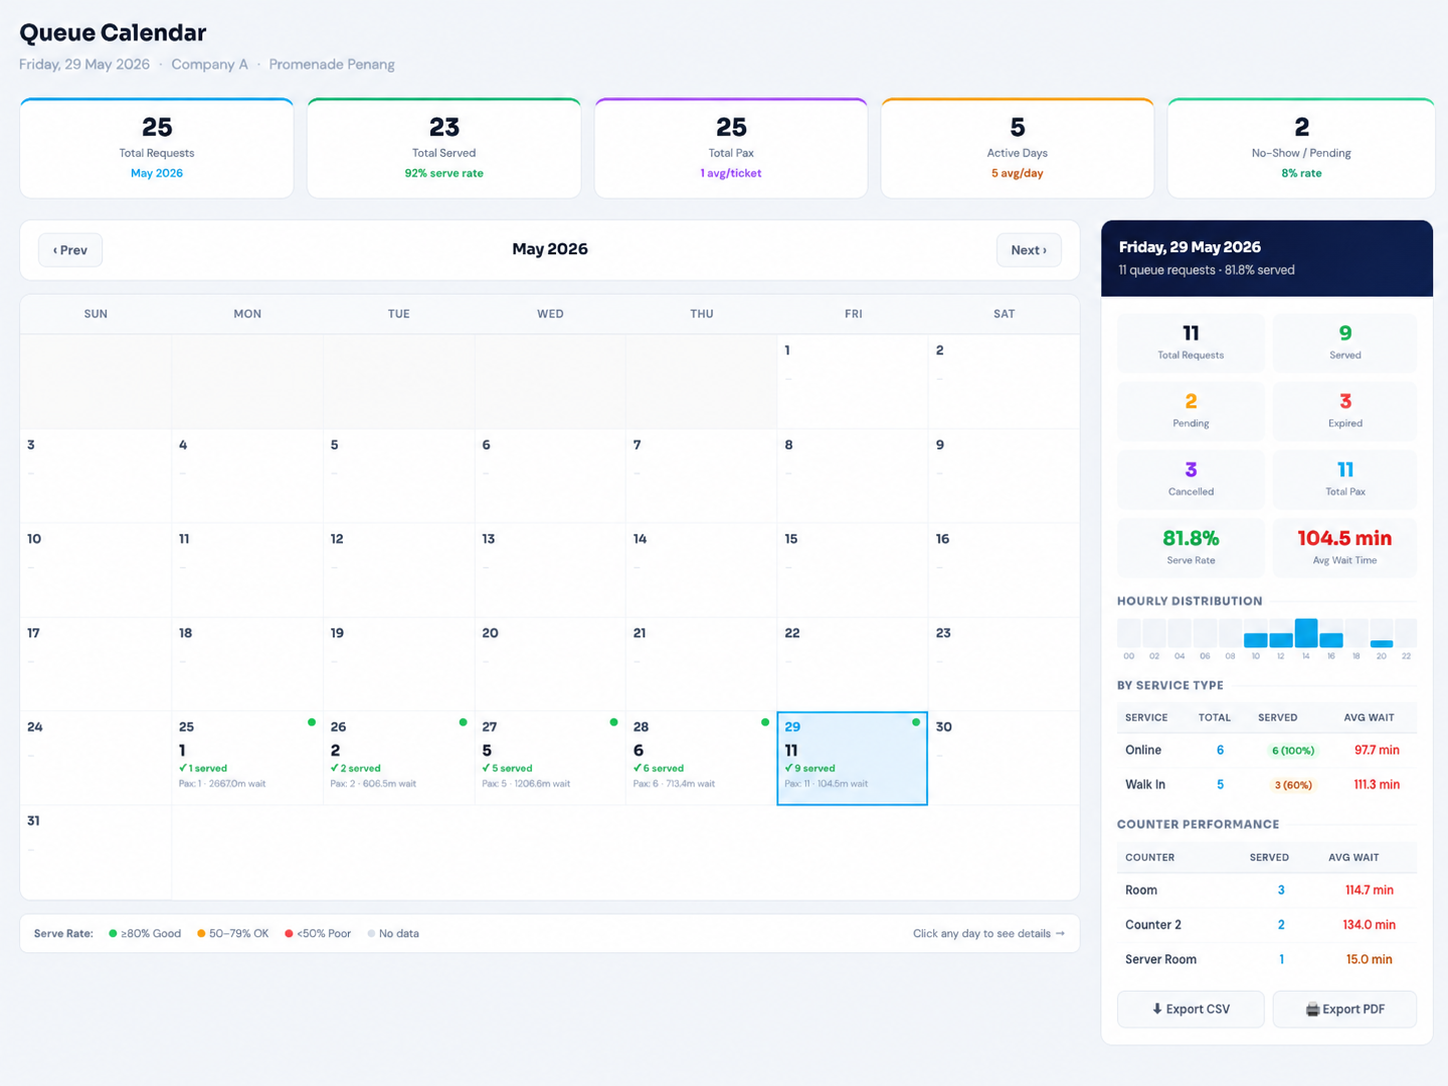Select May 27 with 5 served
Screen dimensions: 1448x1086
tap(550, 758)
